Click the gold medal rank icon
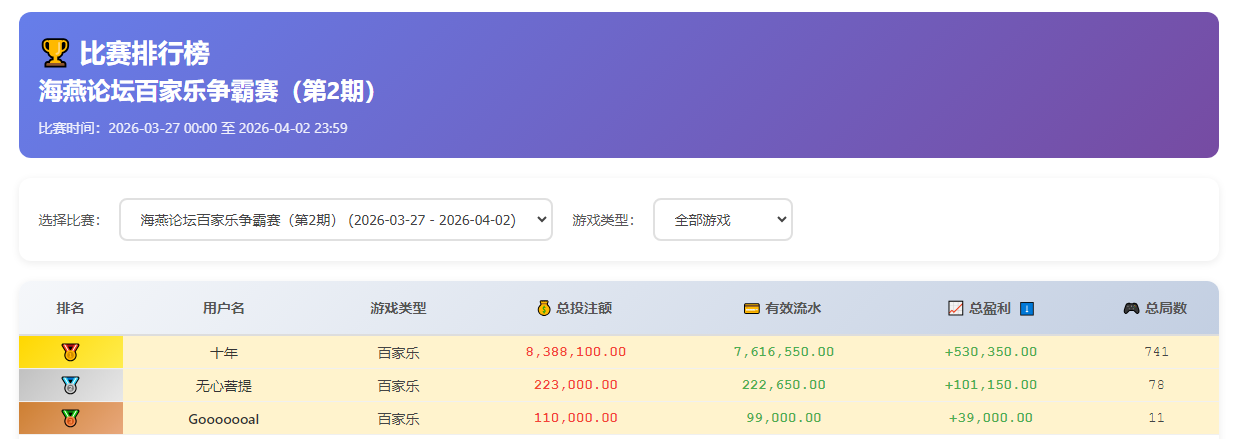 pos(70,352)
